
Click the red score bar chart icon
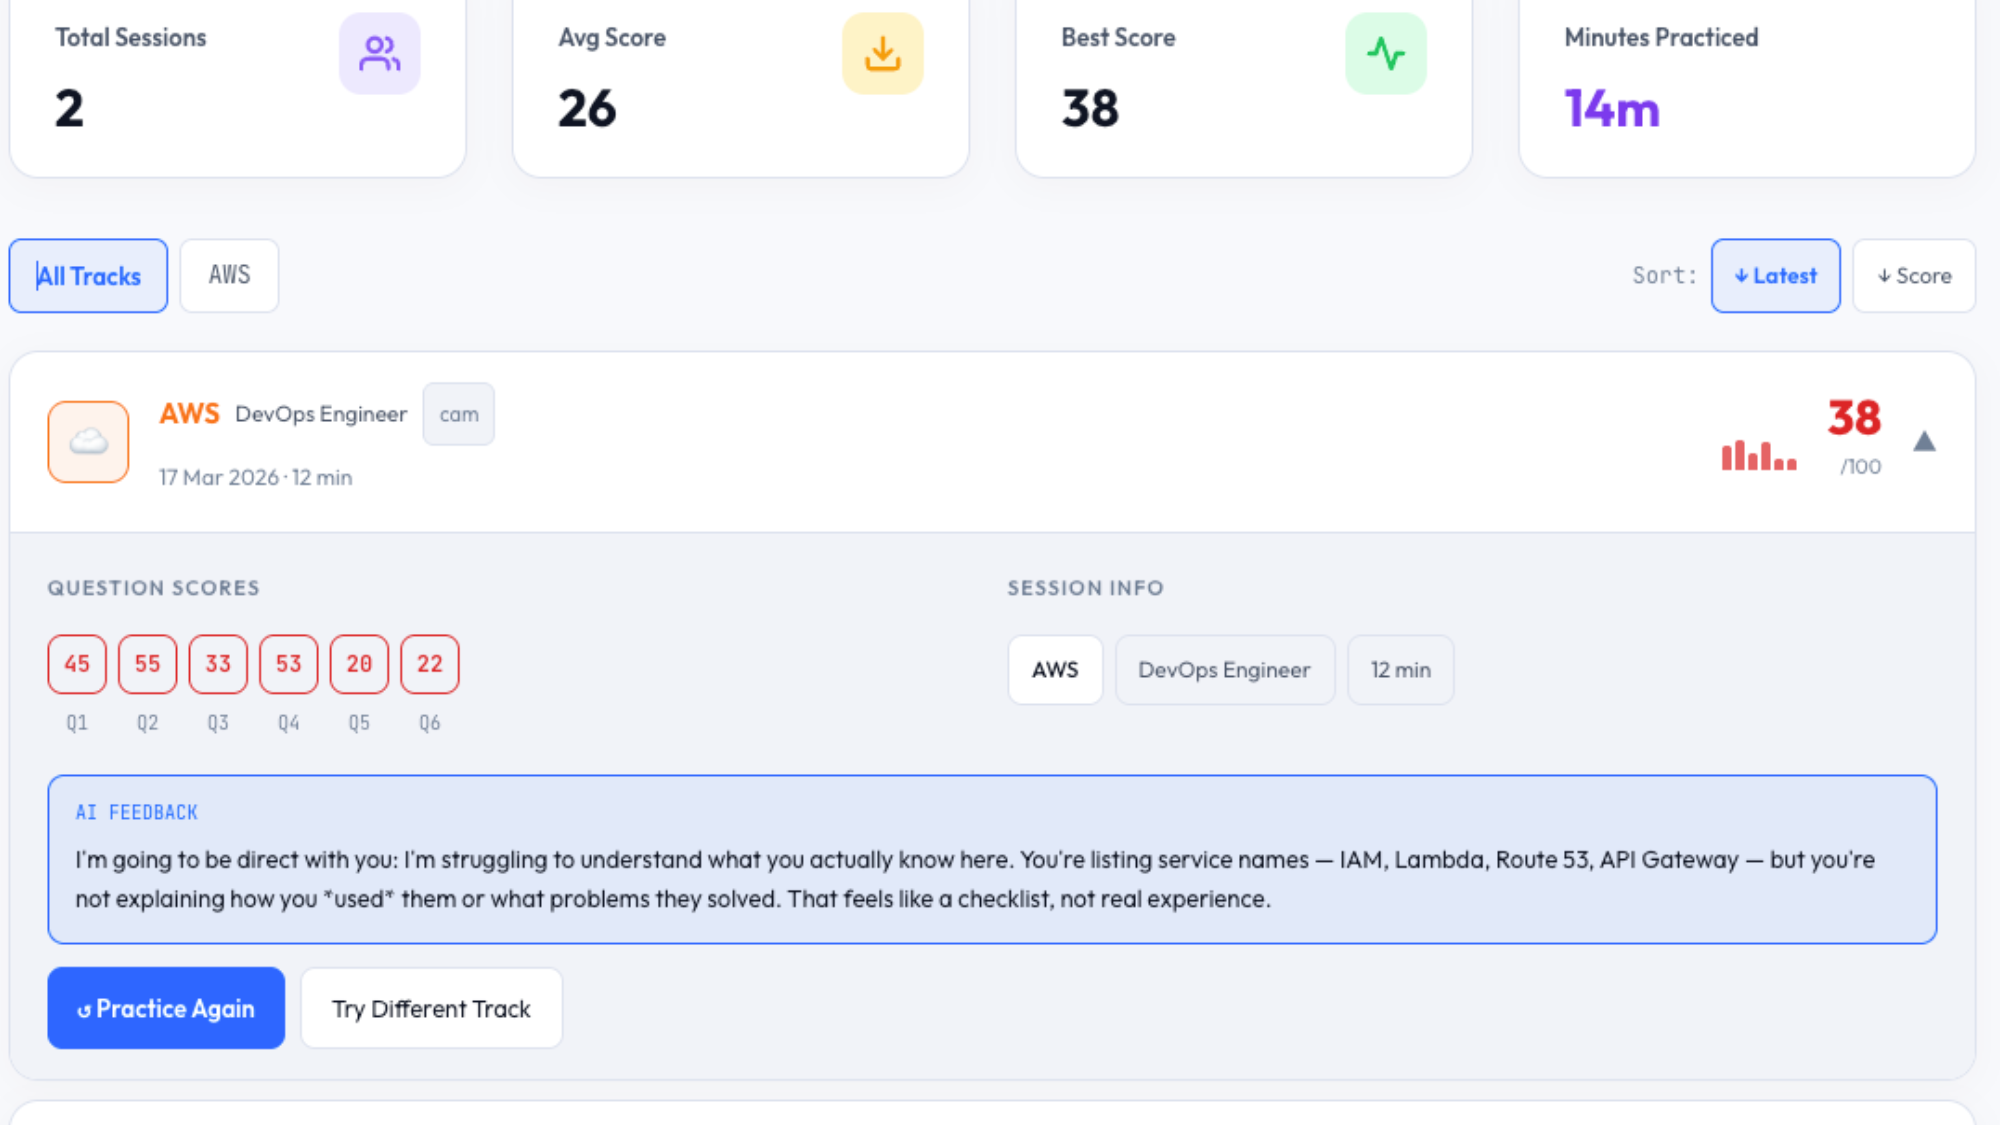1758,456
